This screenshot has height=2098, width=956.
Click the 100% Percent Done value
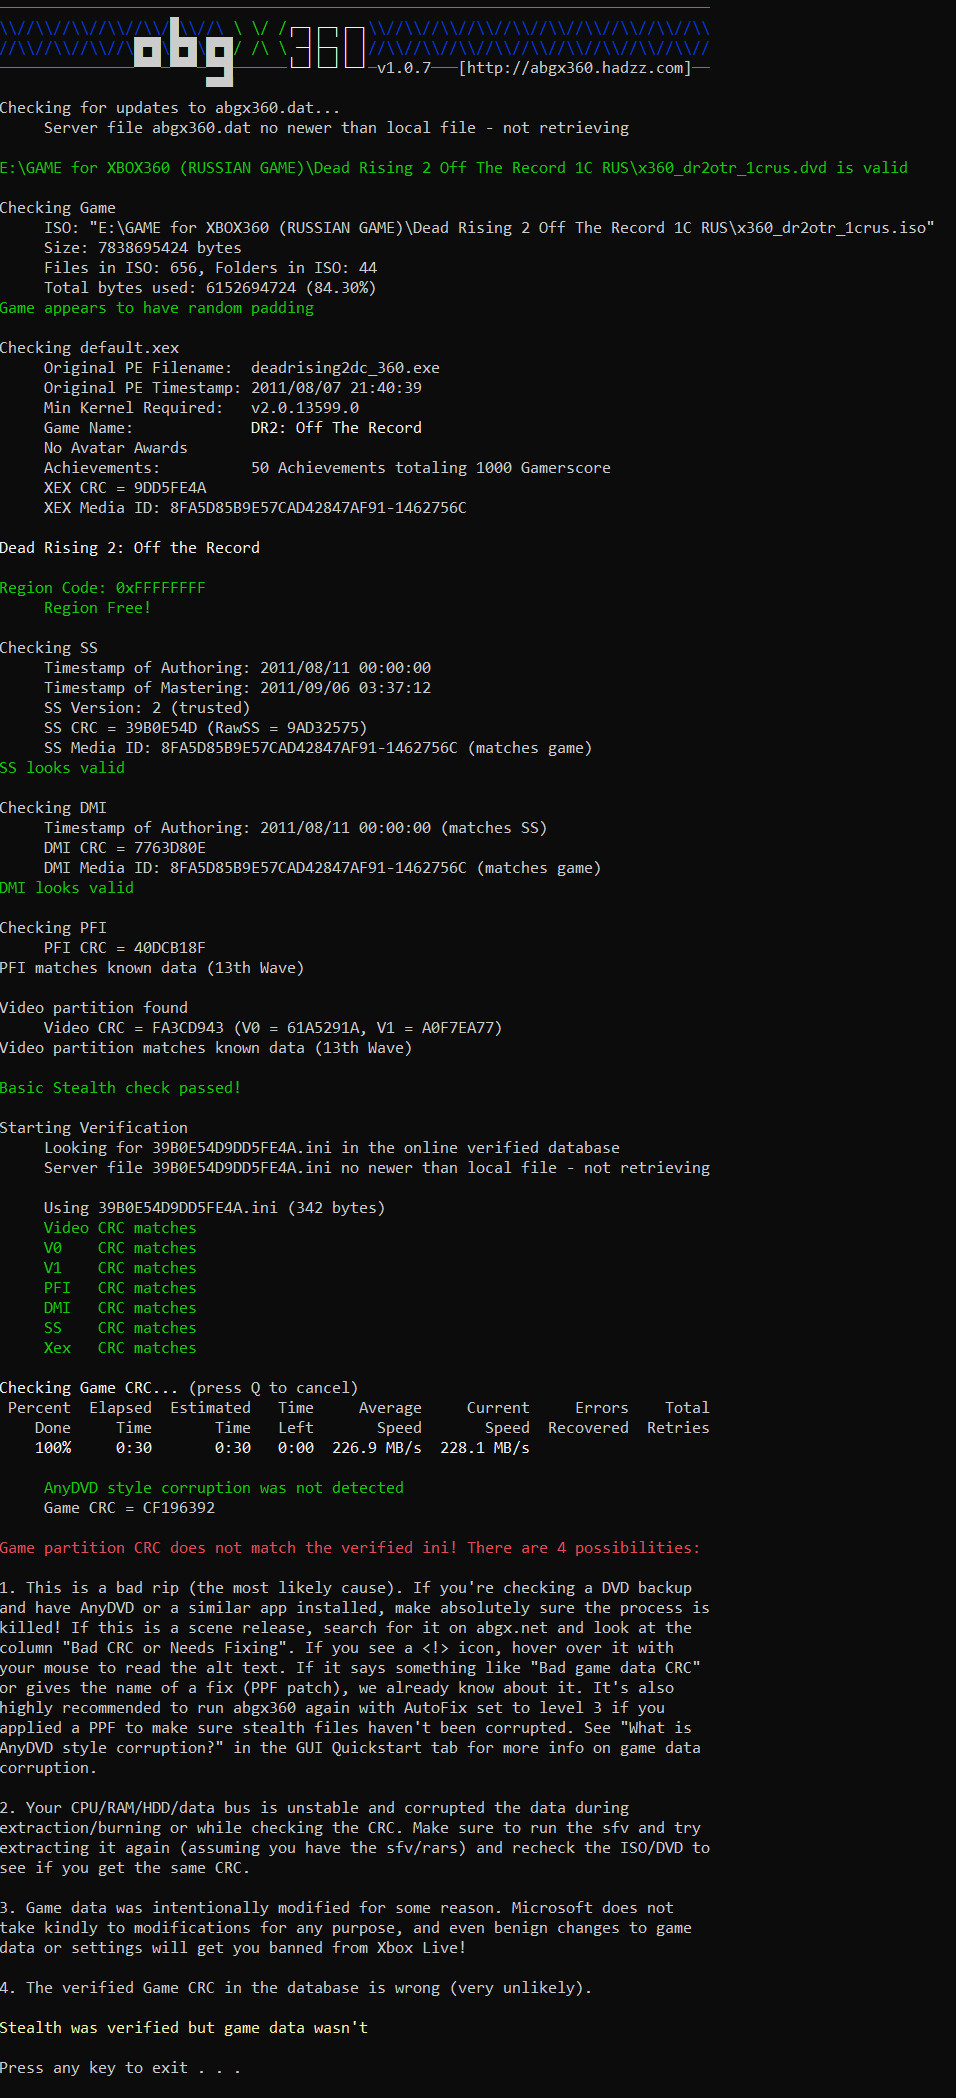click(53, 1448)
